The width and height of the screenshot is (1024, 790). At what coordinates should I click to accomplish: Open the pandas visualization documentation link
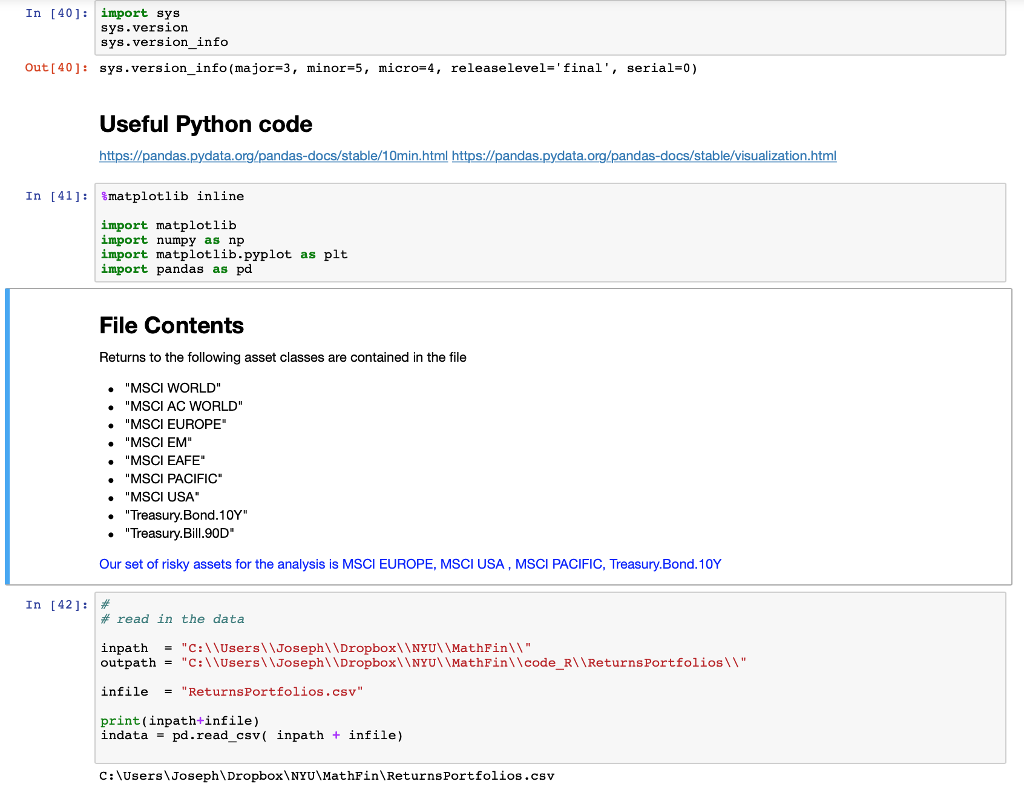[644, 155]
